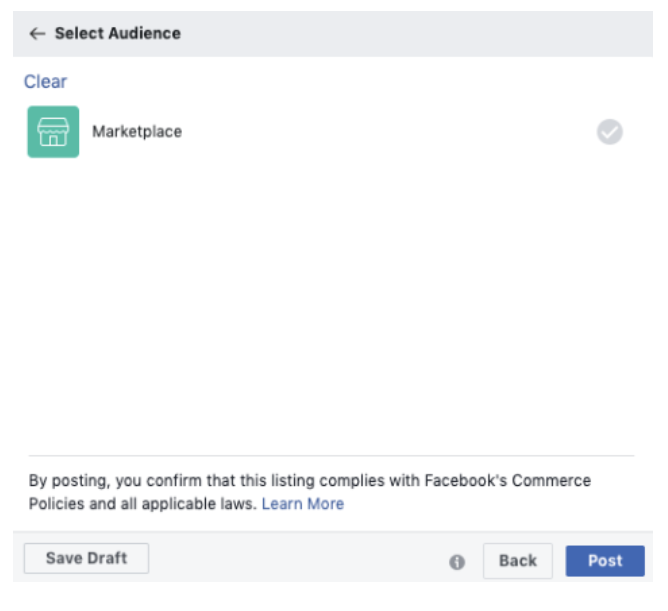Open the Learn More link
The width and height of the screenshot is (668, 611).
coord(302,504)
